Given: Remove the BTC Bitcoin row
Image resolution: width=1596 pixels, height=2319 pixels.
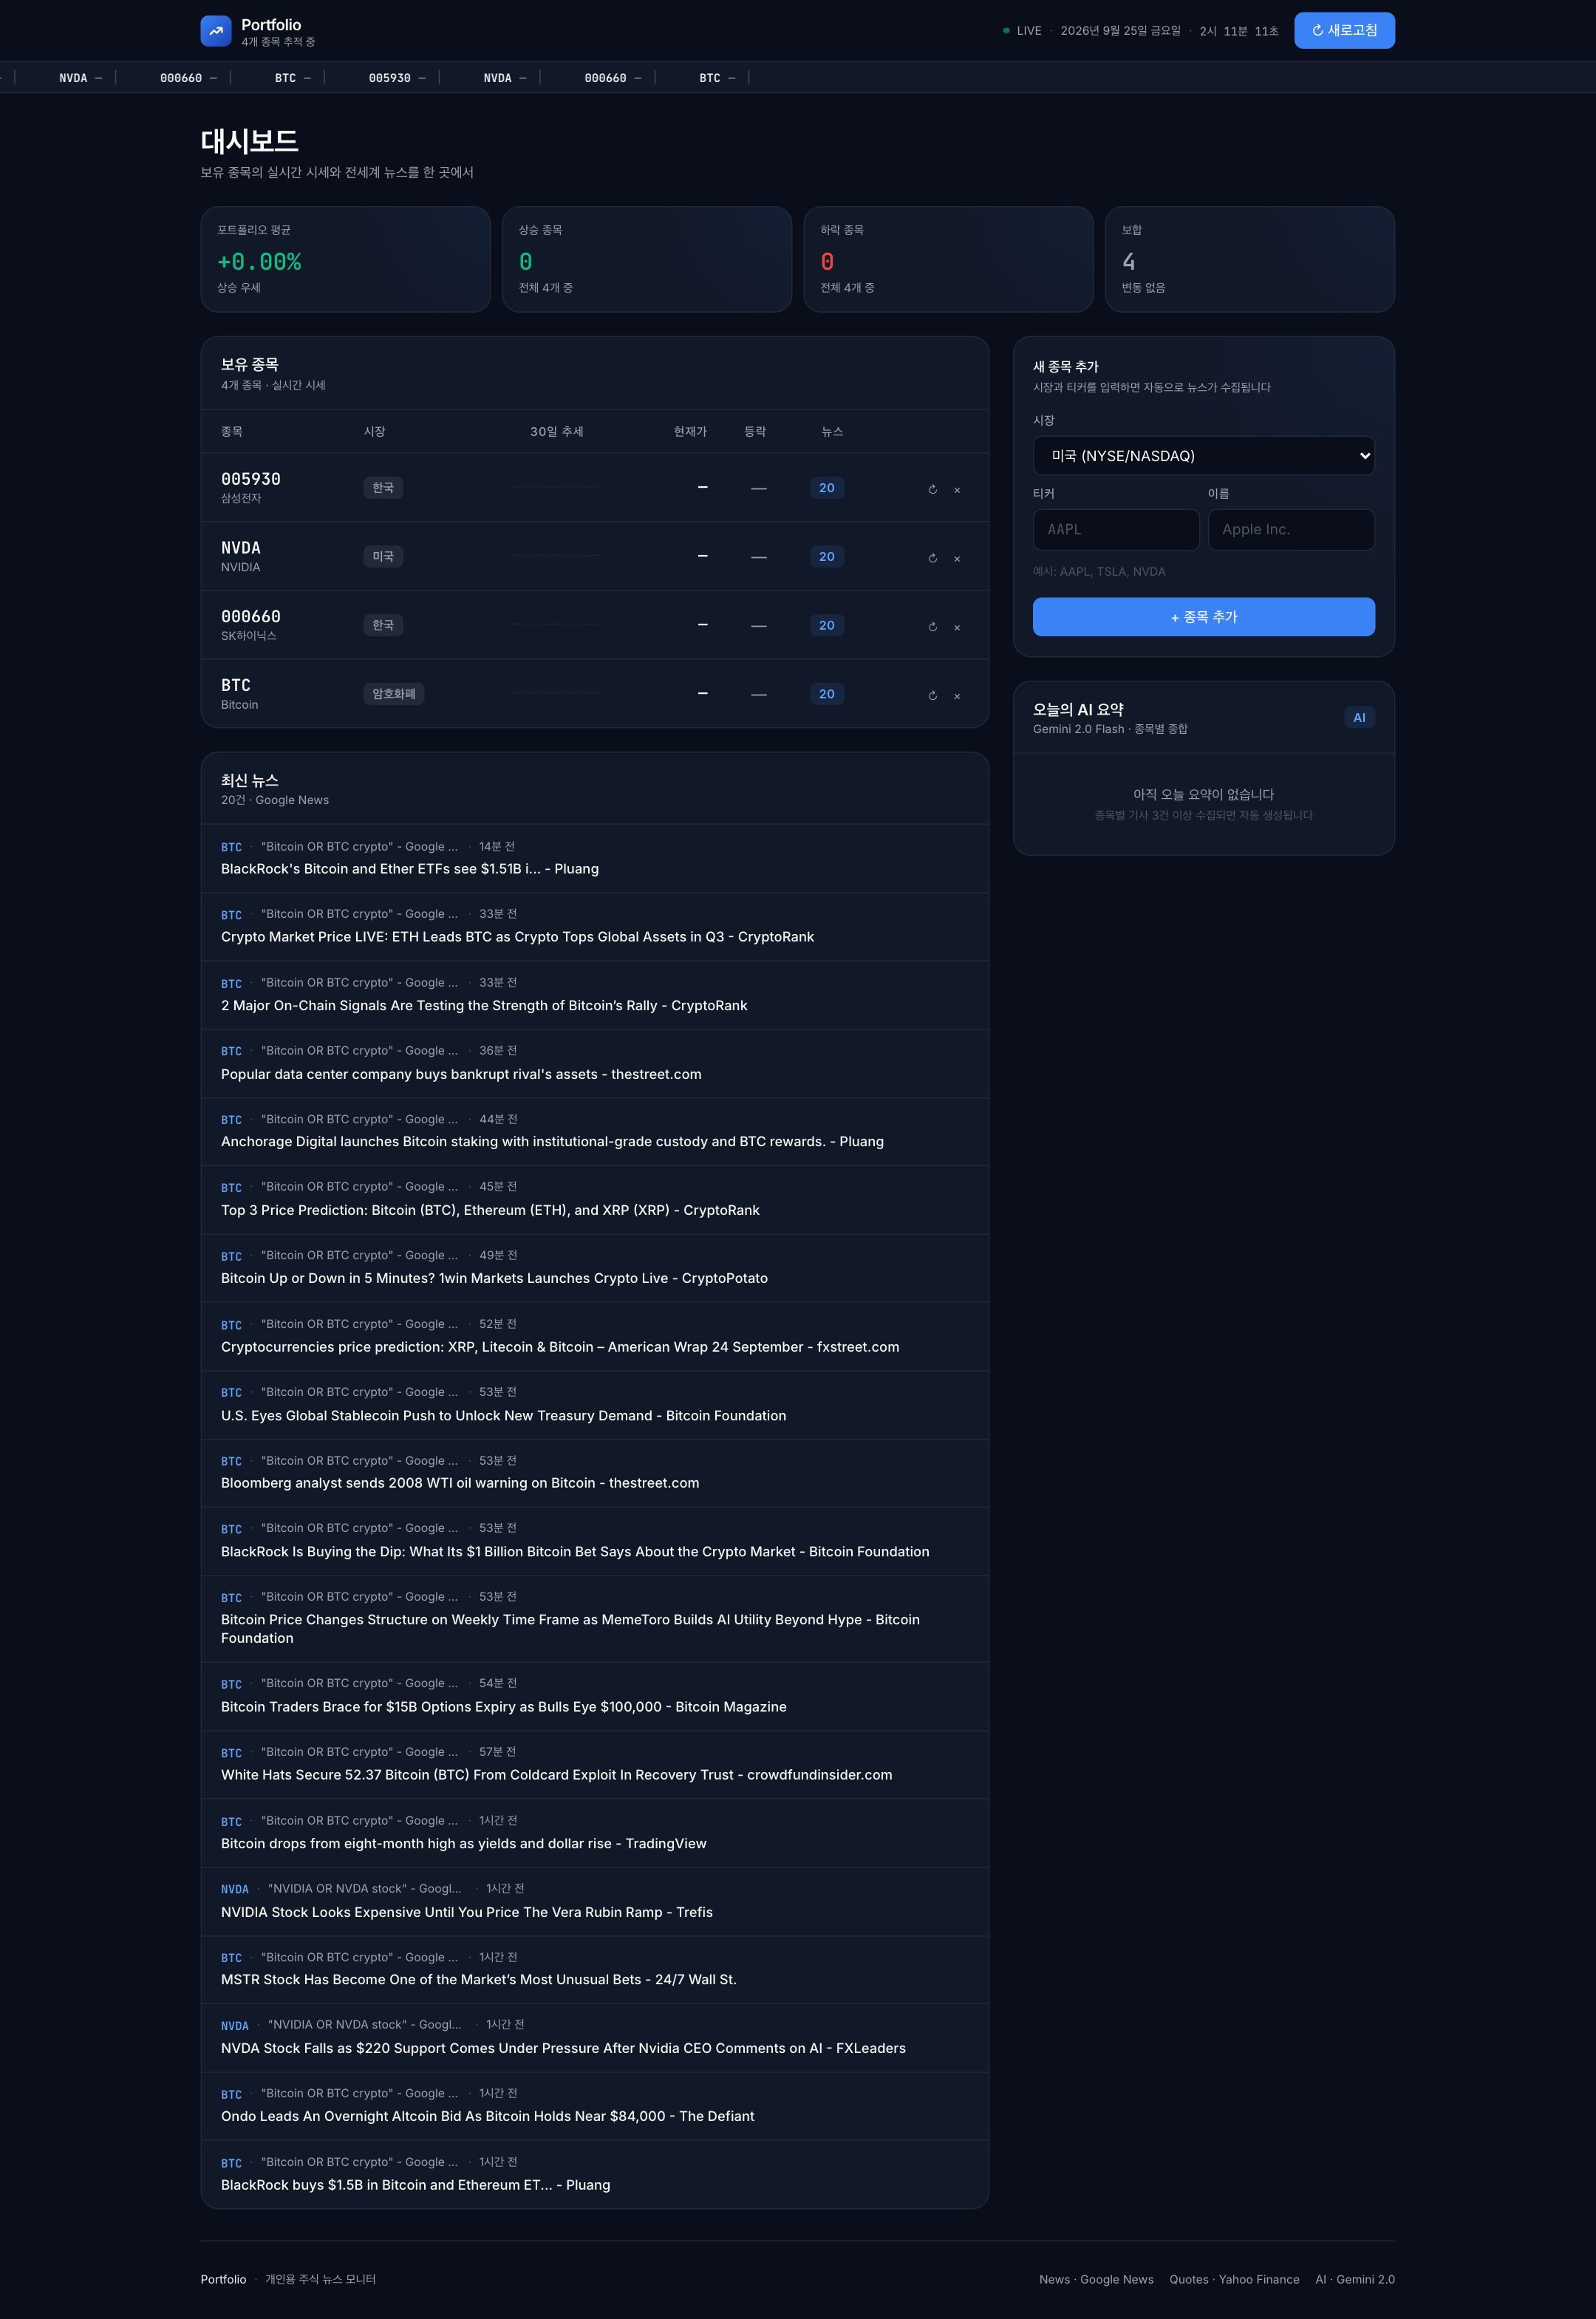Looking at the screenshot, I should point(957,696).
